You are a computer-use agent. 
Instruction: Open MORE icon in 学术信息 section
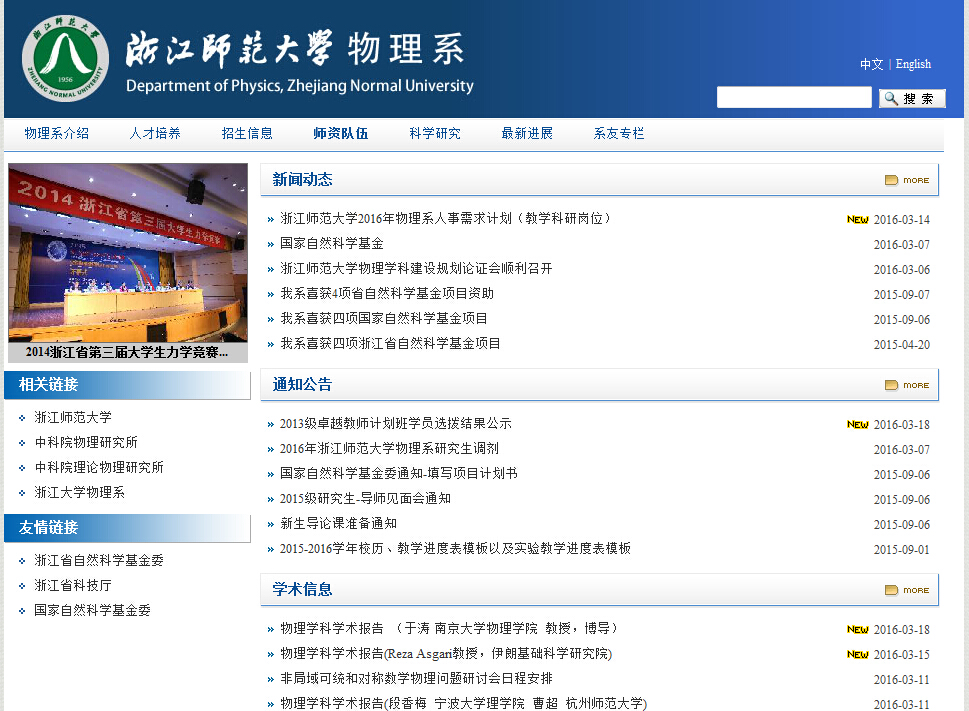pyautogui.click(x=907, y=590)
